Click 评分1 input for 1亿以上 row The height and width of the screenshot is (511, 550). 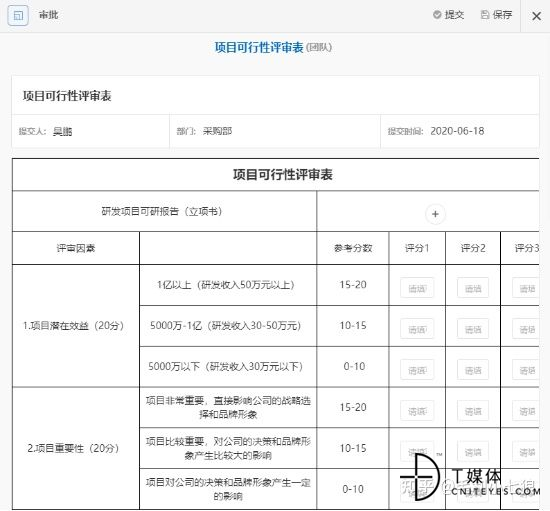pos(417,288)
